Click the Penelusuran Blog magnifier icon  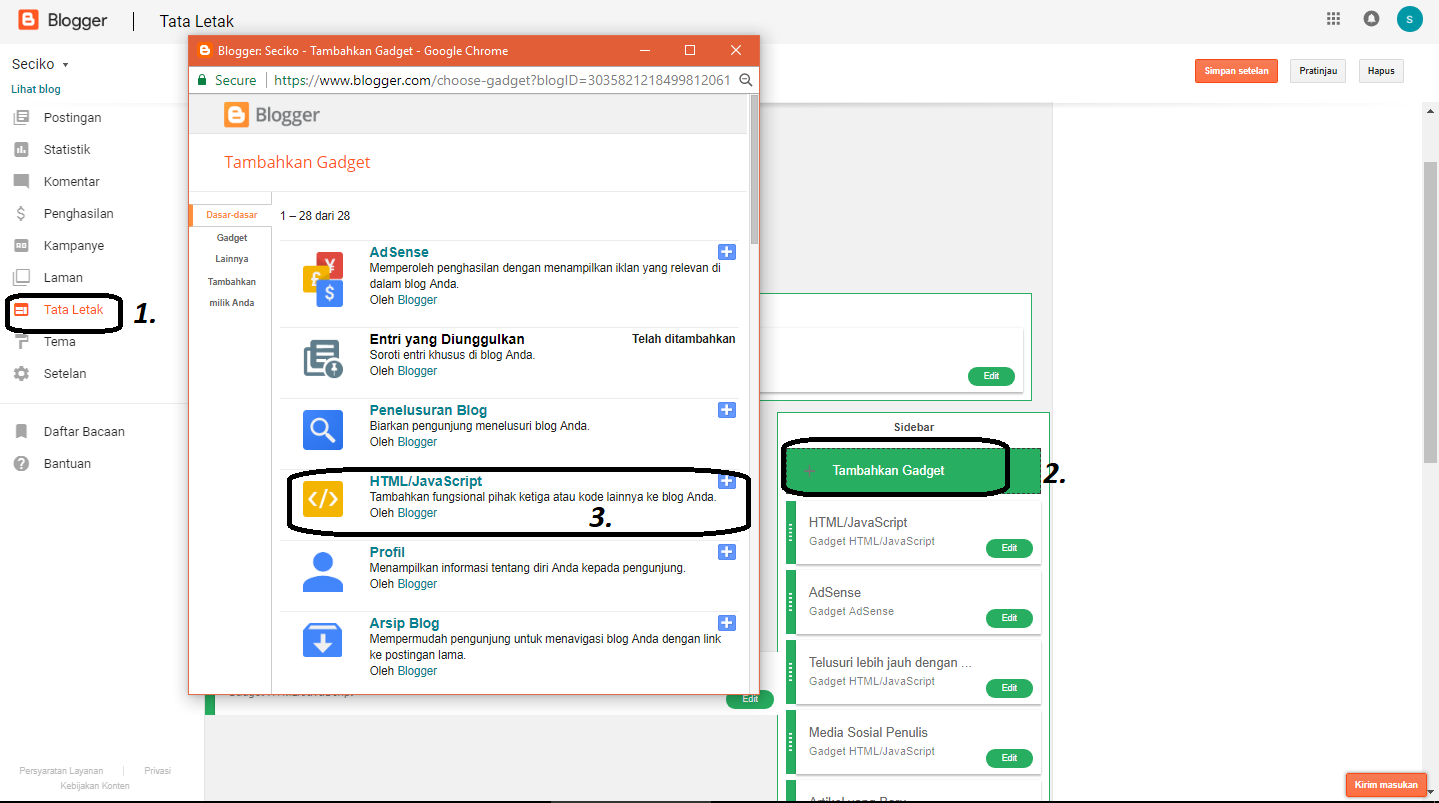pos(323,430)
